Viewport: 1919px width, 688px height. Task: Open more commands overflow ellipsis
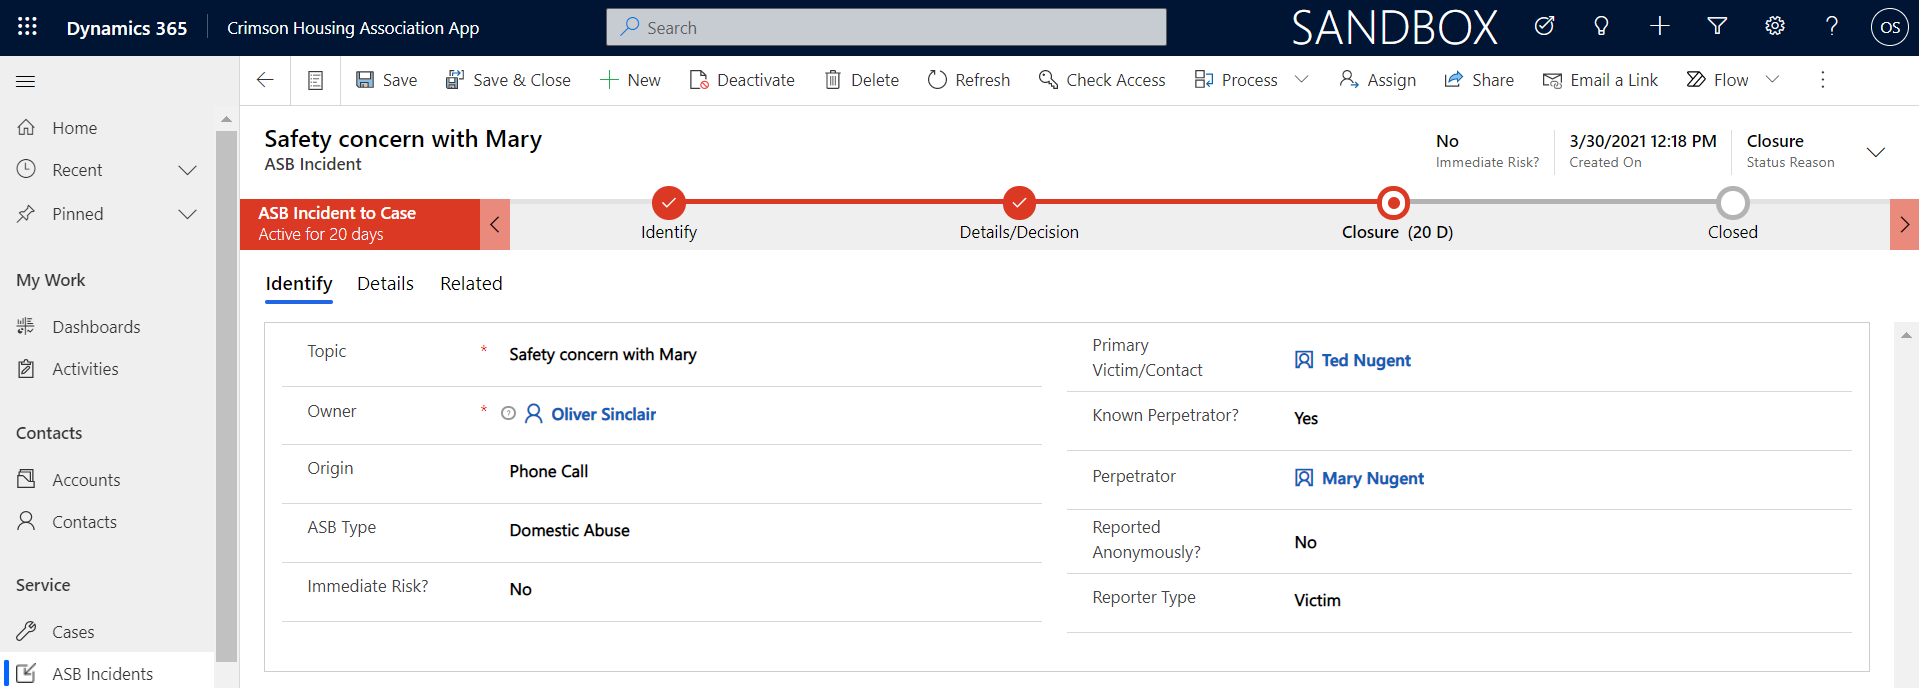[x=1822, y=80]
